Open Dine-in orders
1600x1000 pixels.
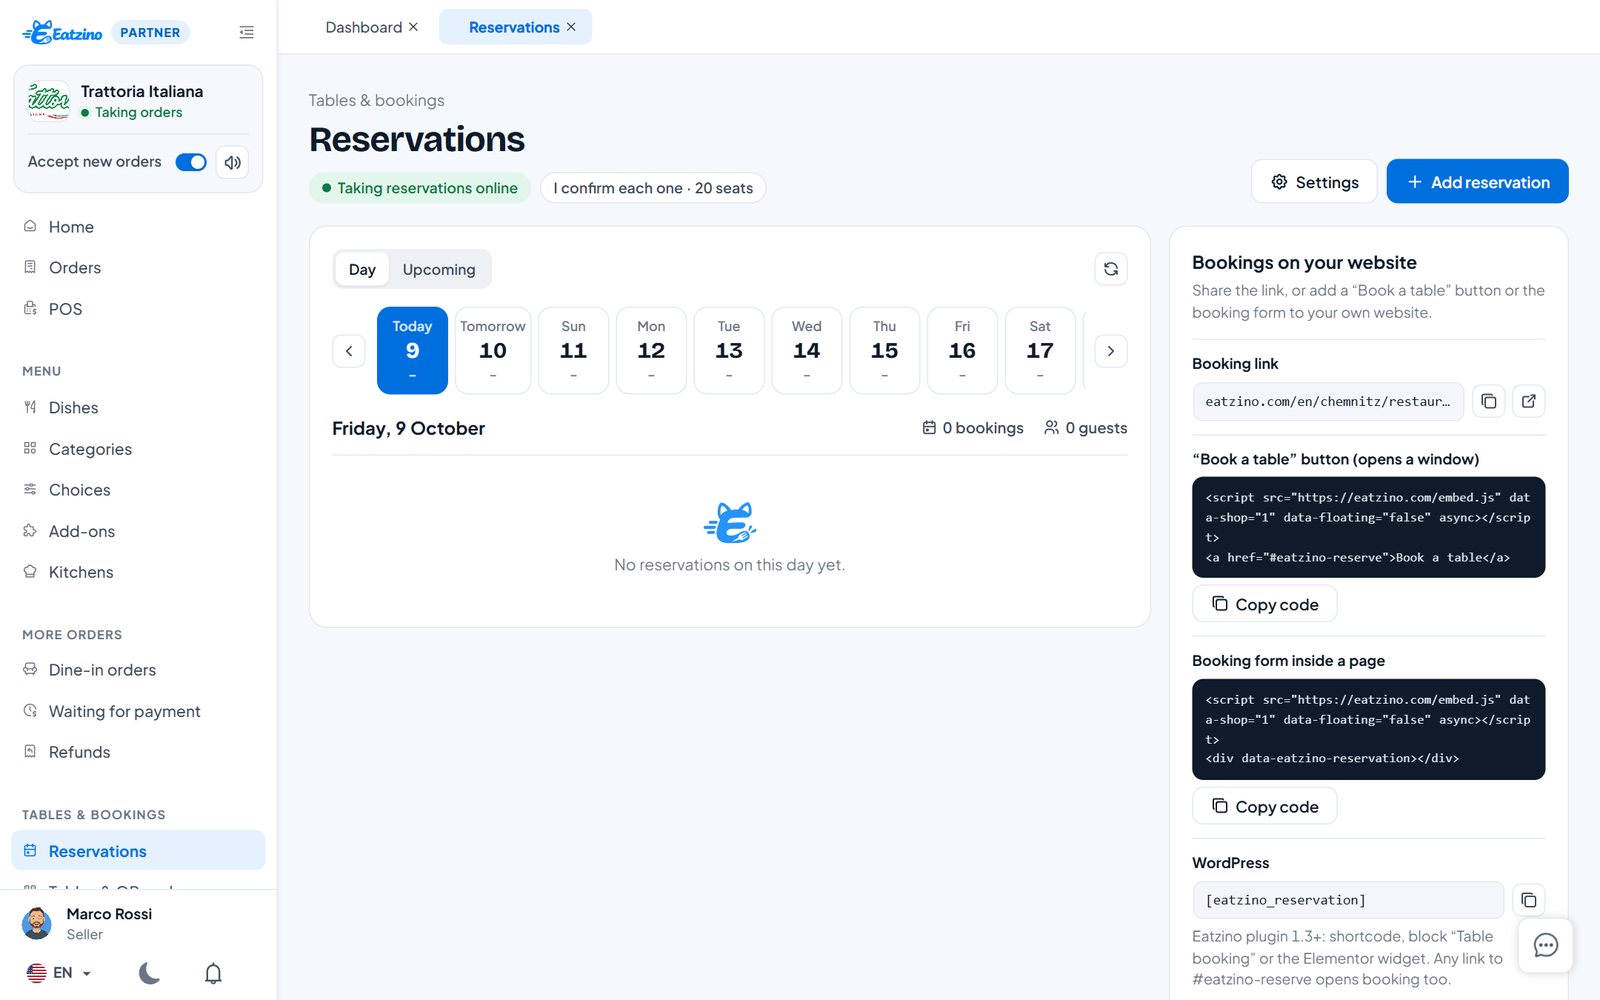click(x=138, y=670)
